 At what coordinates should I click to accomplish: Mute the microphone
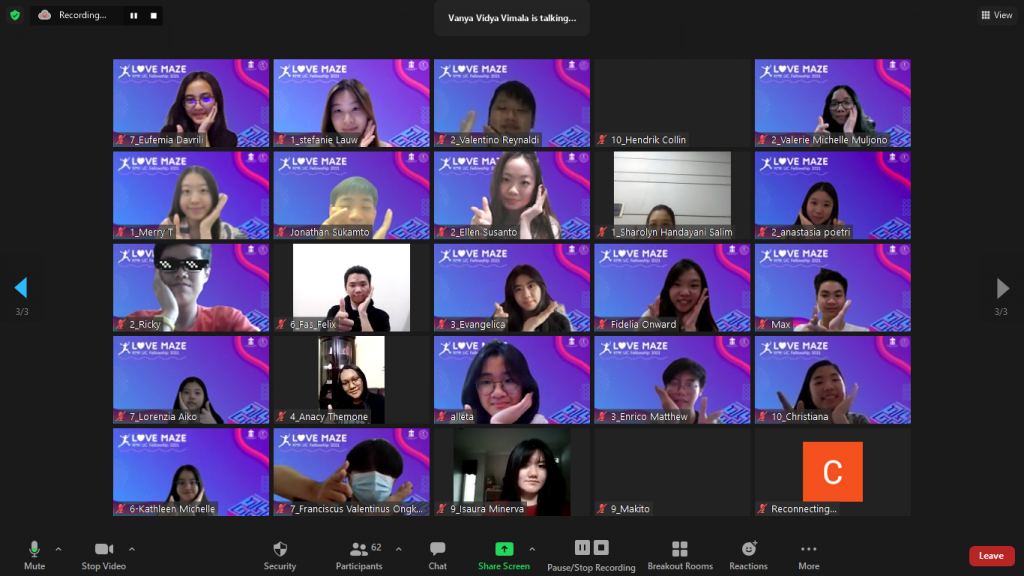(34, 550)
